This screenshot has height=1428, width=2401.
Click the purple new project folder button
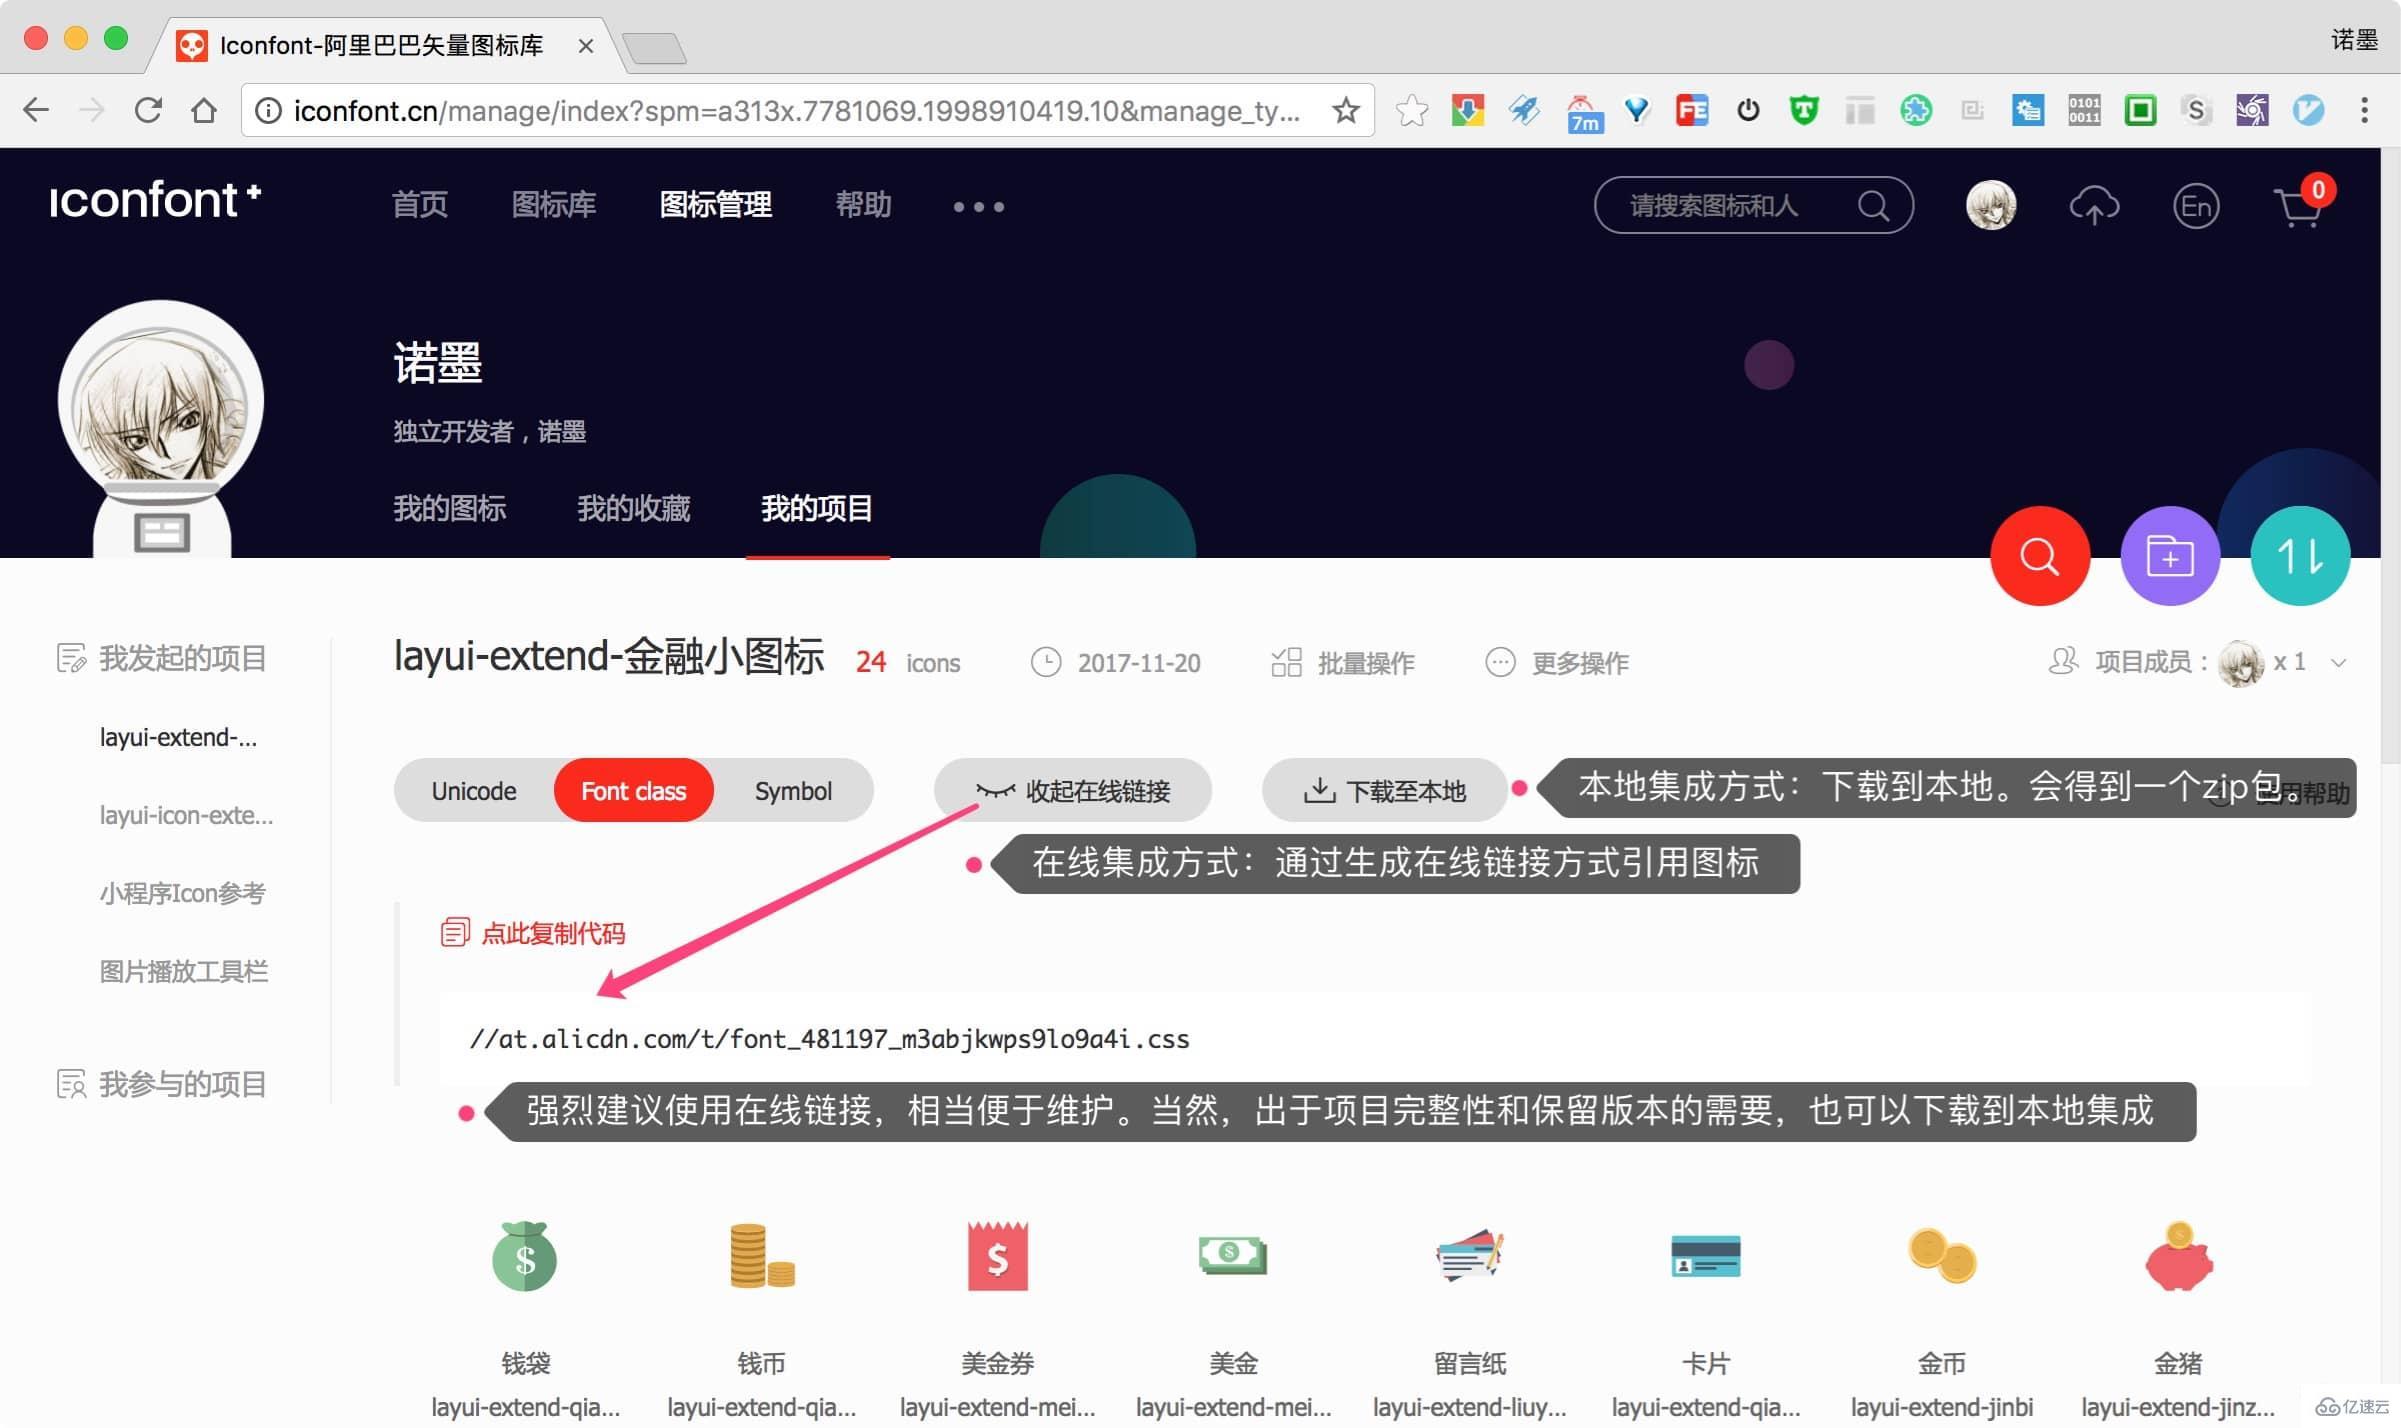click(x=2169, y=556)
